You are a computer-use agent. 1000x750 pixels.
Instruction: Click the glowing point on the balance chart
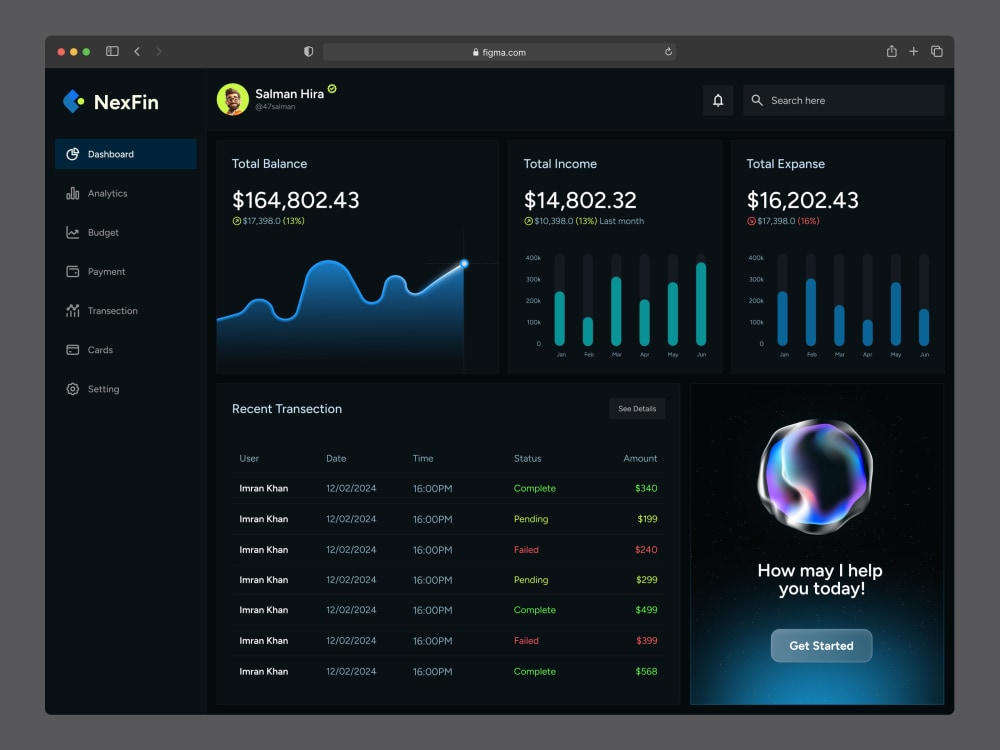pos(464,263)
